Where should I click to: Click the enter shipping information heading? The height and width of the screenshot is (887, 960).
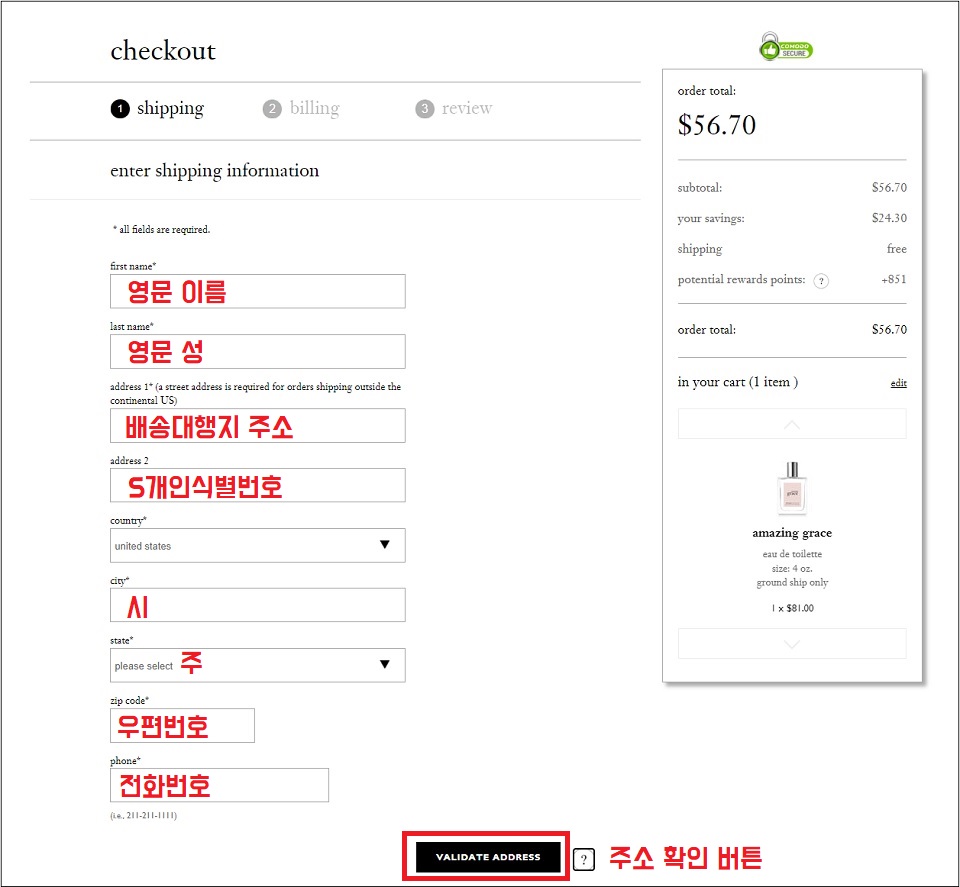214,171
